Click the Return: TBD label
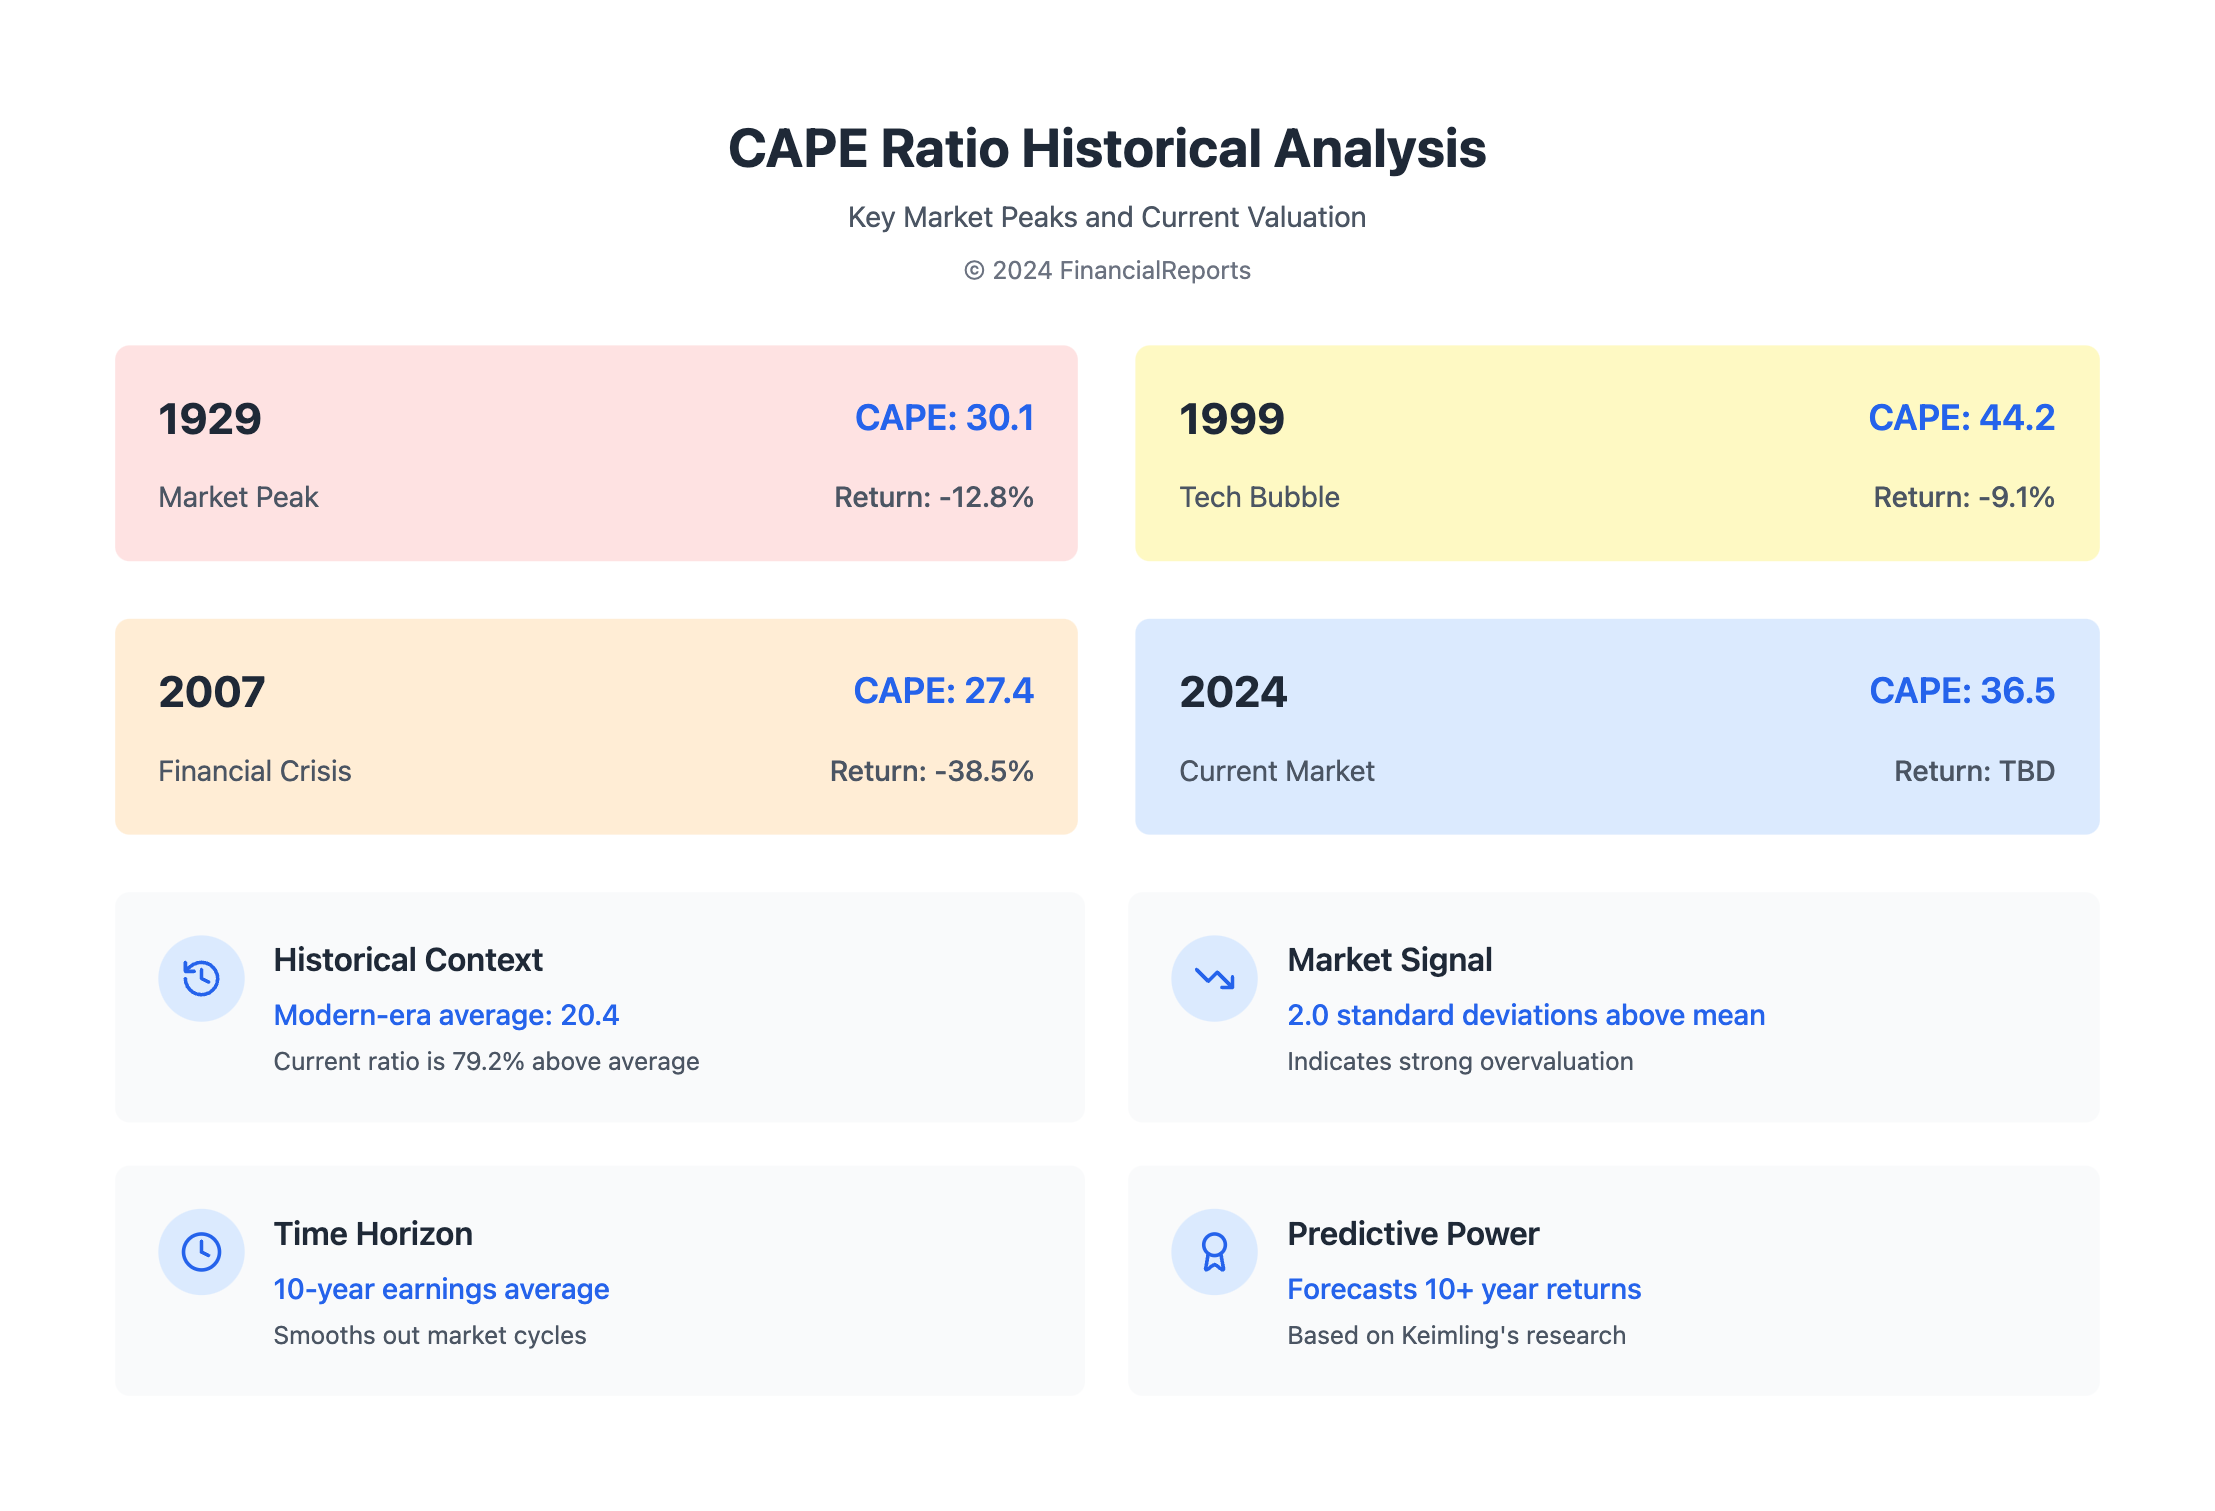Viewport: 2215px width, 1511px height. pyautogui.click(x=1974, y=771)
